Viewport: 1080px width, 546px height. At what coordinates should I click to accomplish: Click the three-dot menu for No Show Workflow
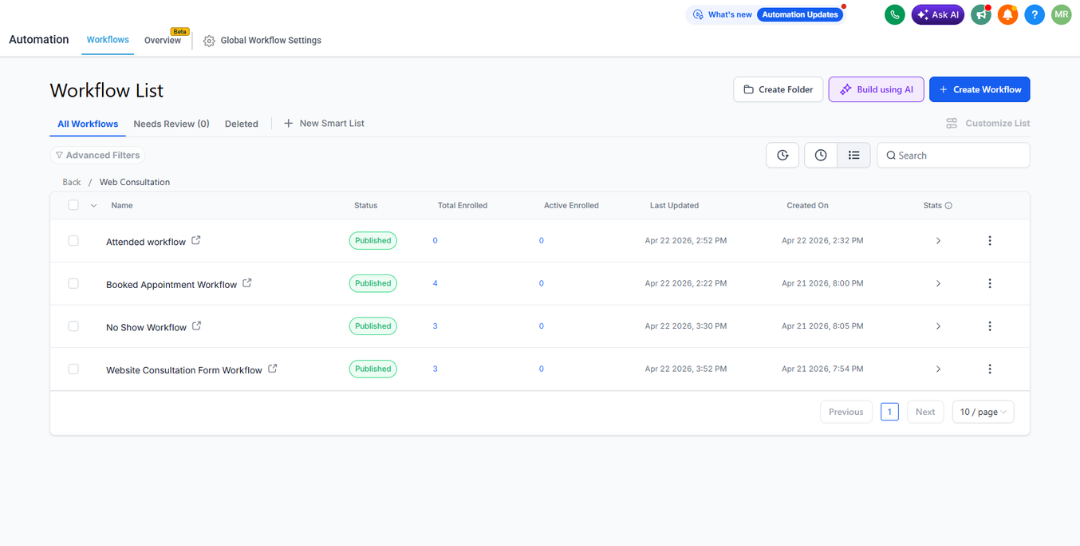990,326
